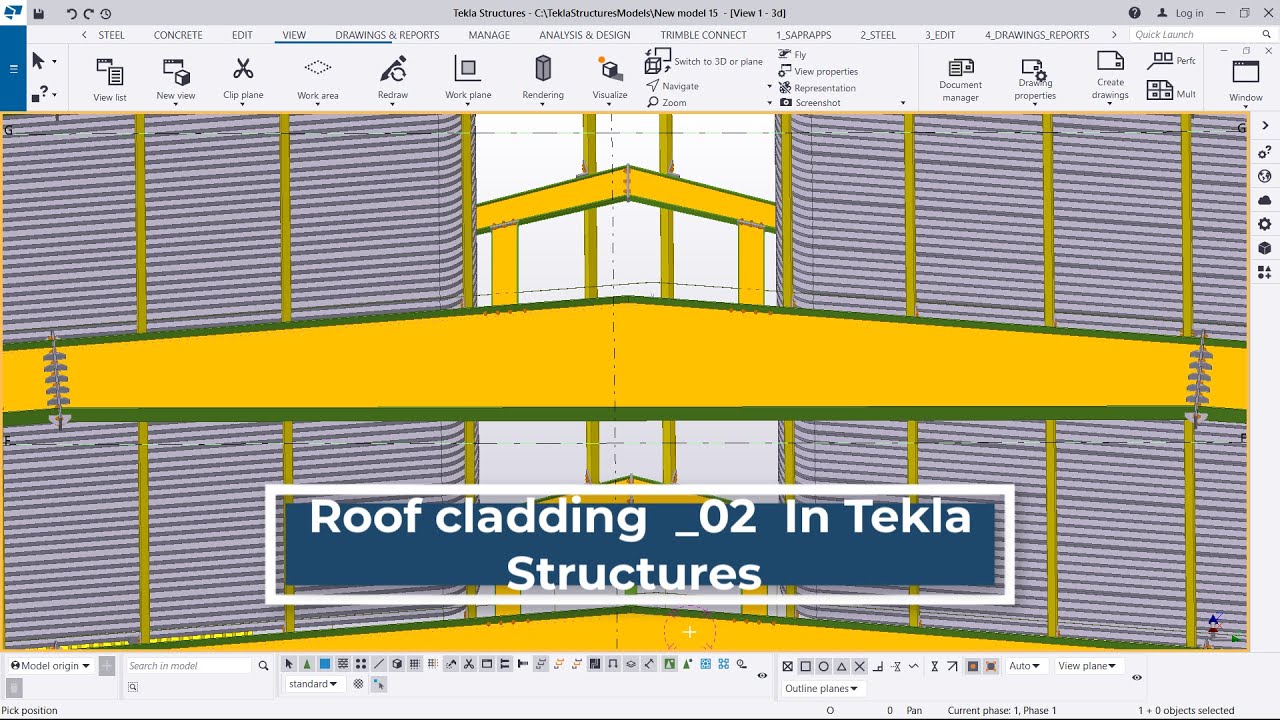Toggle snapping toolbar eye visibility
The width and height of the screenshot is (1280, 720).
point(1137,678)
